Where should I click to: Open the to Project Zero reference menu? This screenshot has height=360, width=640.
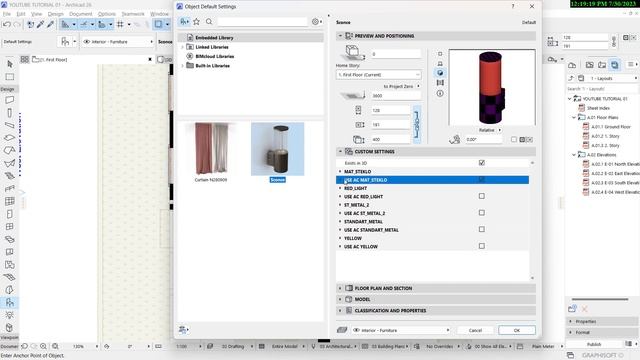pyautogui.click(x=401, y=87)
